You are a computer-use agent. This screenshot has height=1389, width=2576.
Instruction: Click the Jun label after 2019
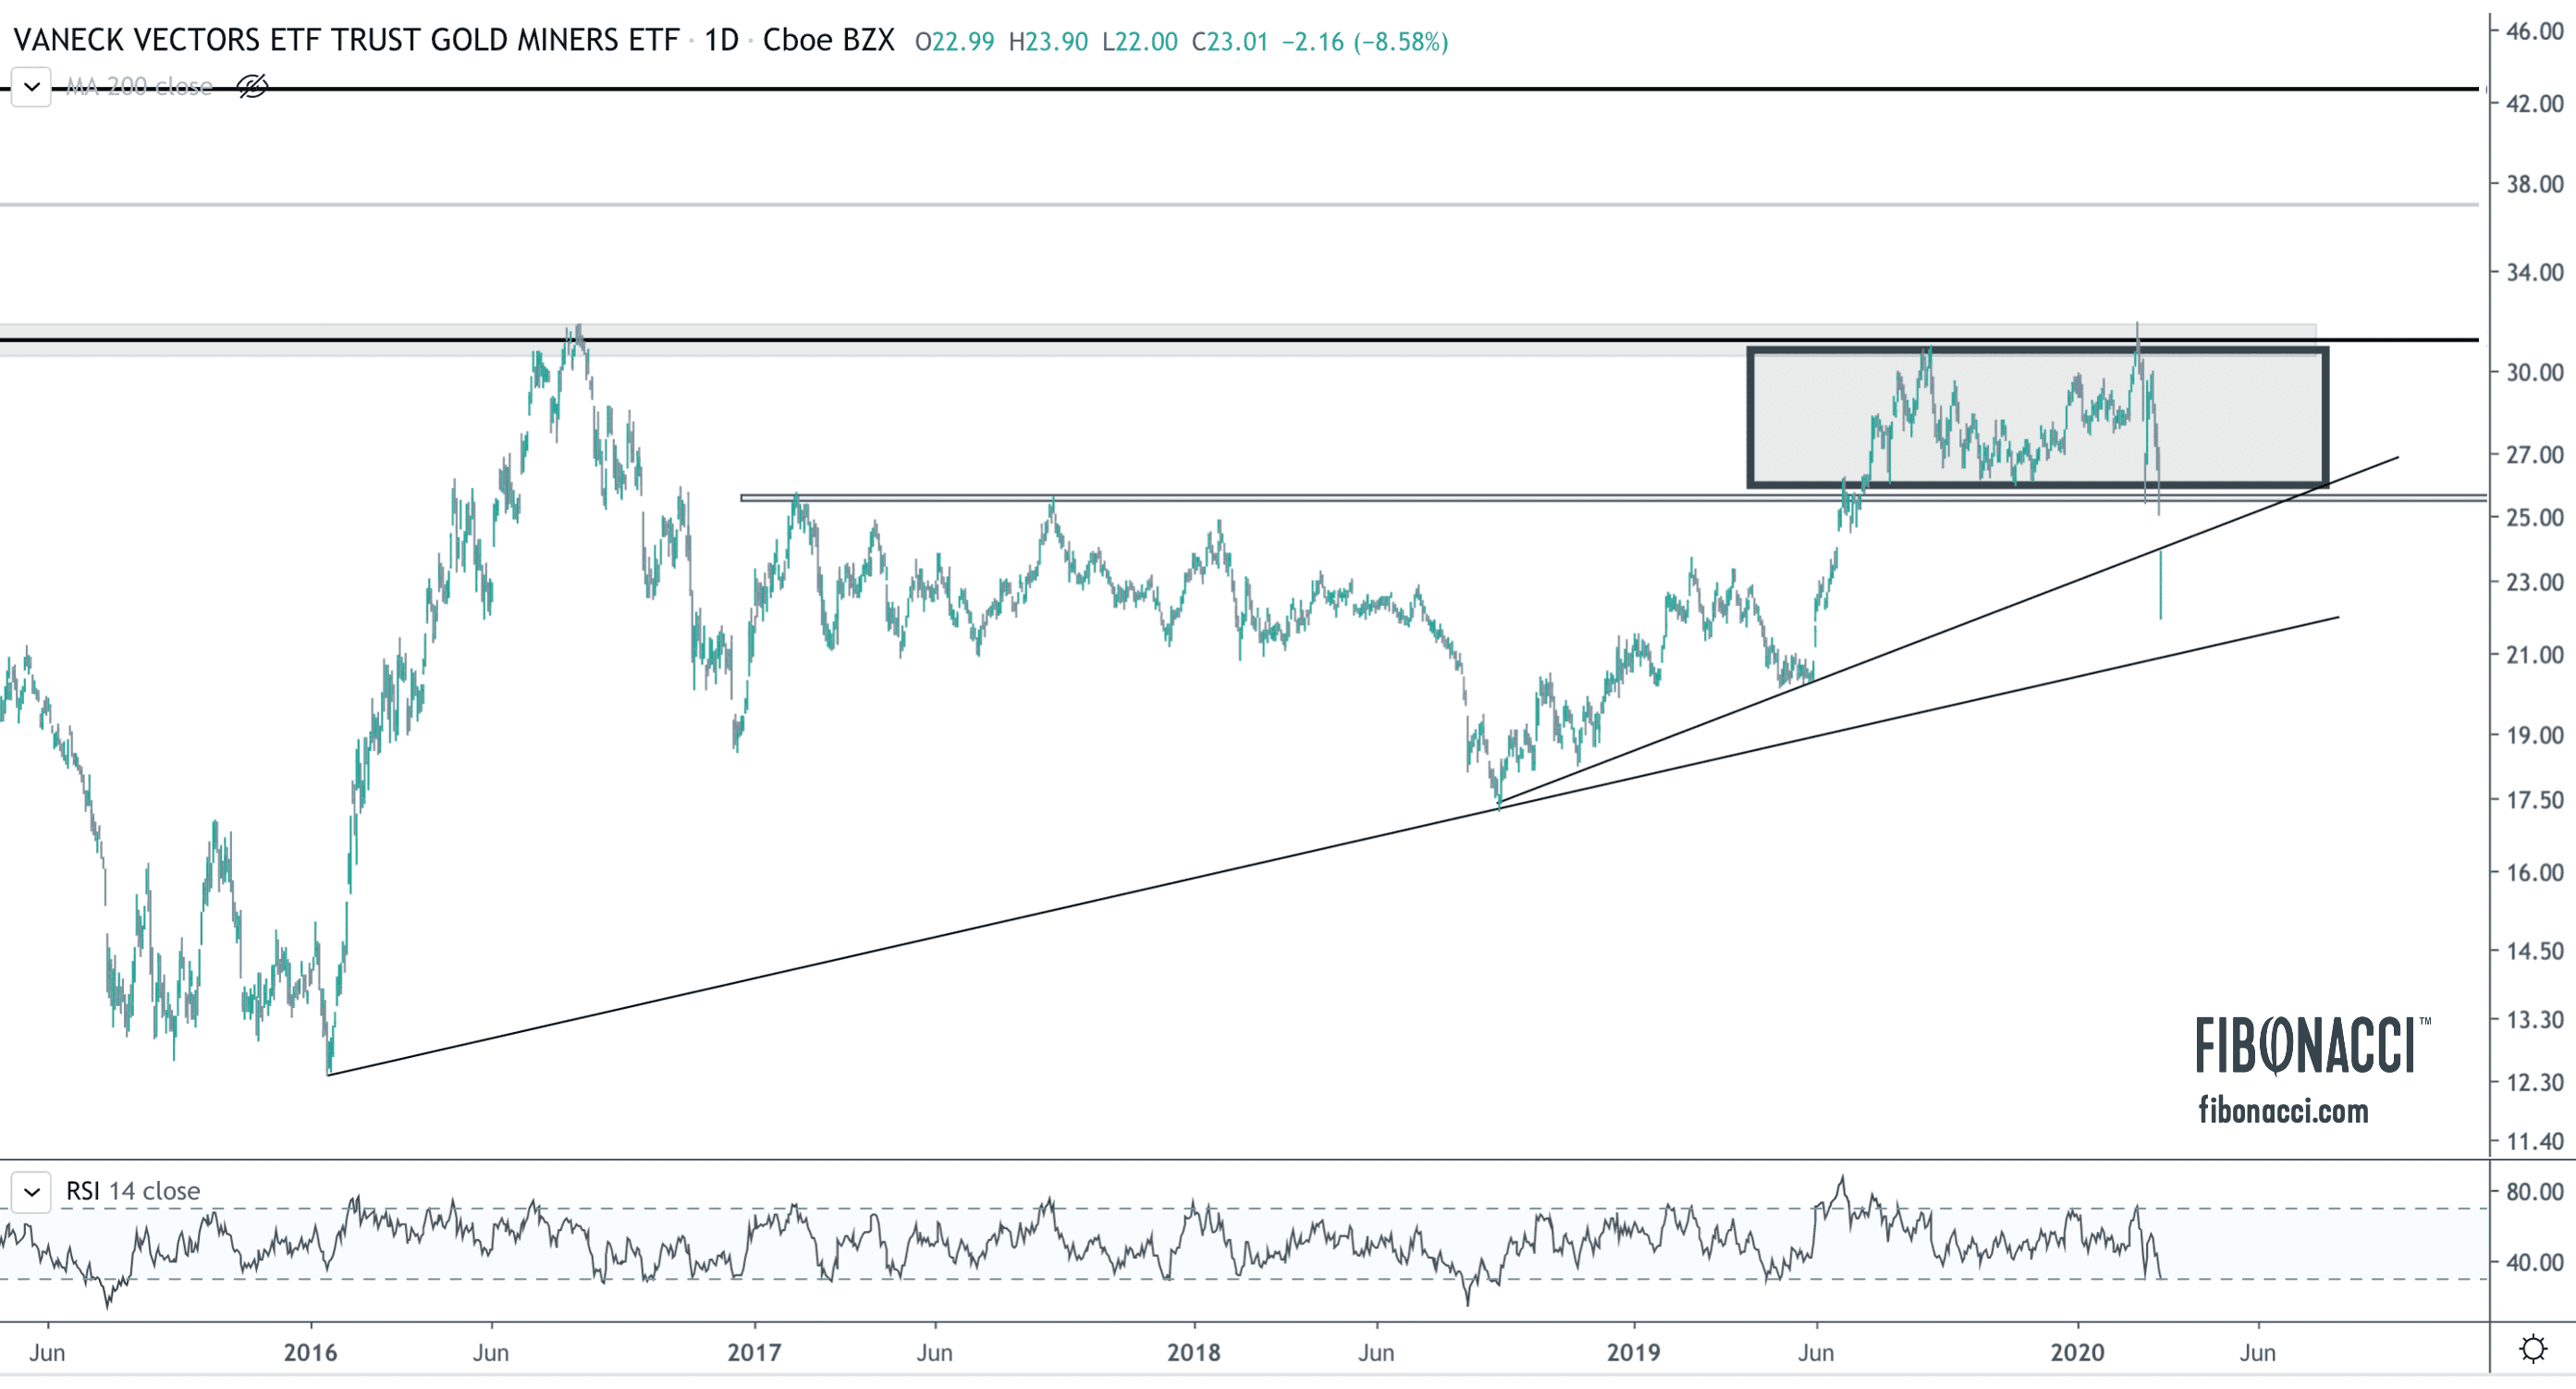tap(1816, 1353)
